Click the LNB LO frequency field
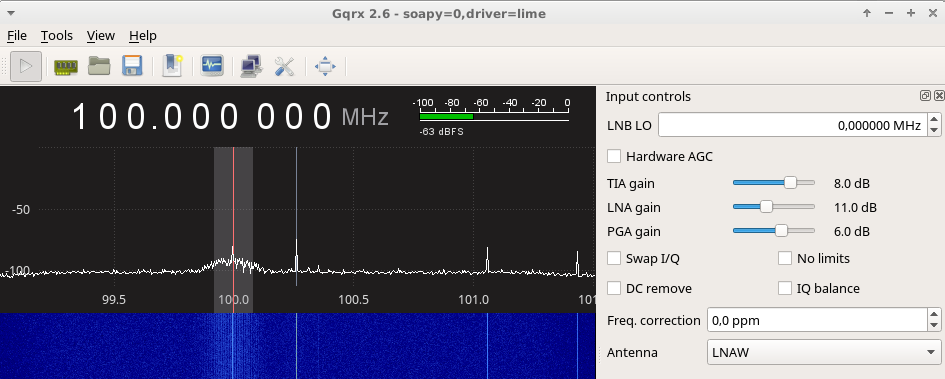Viewport: 945px width, 379px height. click(x=793, y=125)
